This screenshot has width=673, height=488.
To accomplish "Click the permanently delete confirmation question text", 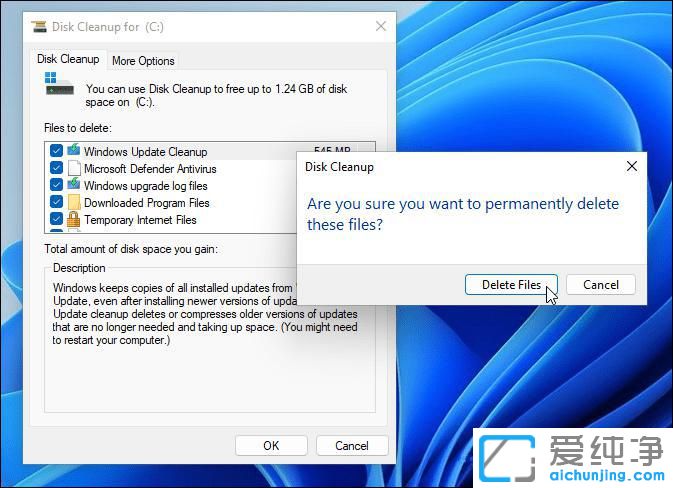I will (463, 214).
